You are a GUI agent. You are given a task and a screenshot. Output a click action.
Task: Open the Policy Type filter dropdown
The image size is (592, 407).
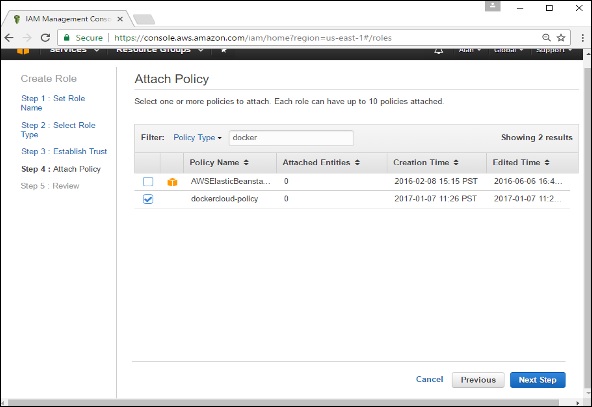(x=197, y=137)
